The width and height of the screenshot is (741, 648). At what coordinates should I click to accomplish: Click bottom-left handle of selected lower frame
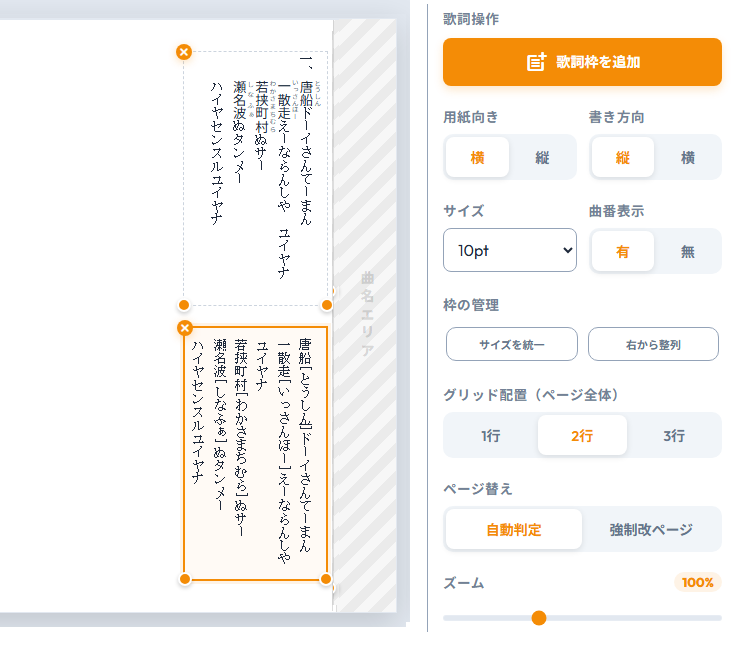click(185, 579)
